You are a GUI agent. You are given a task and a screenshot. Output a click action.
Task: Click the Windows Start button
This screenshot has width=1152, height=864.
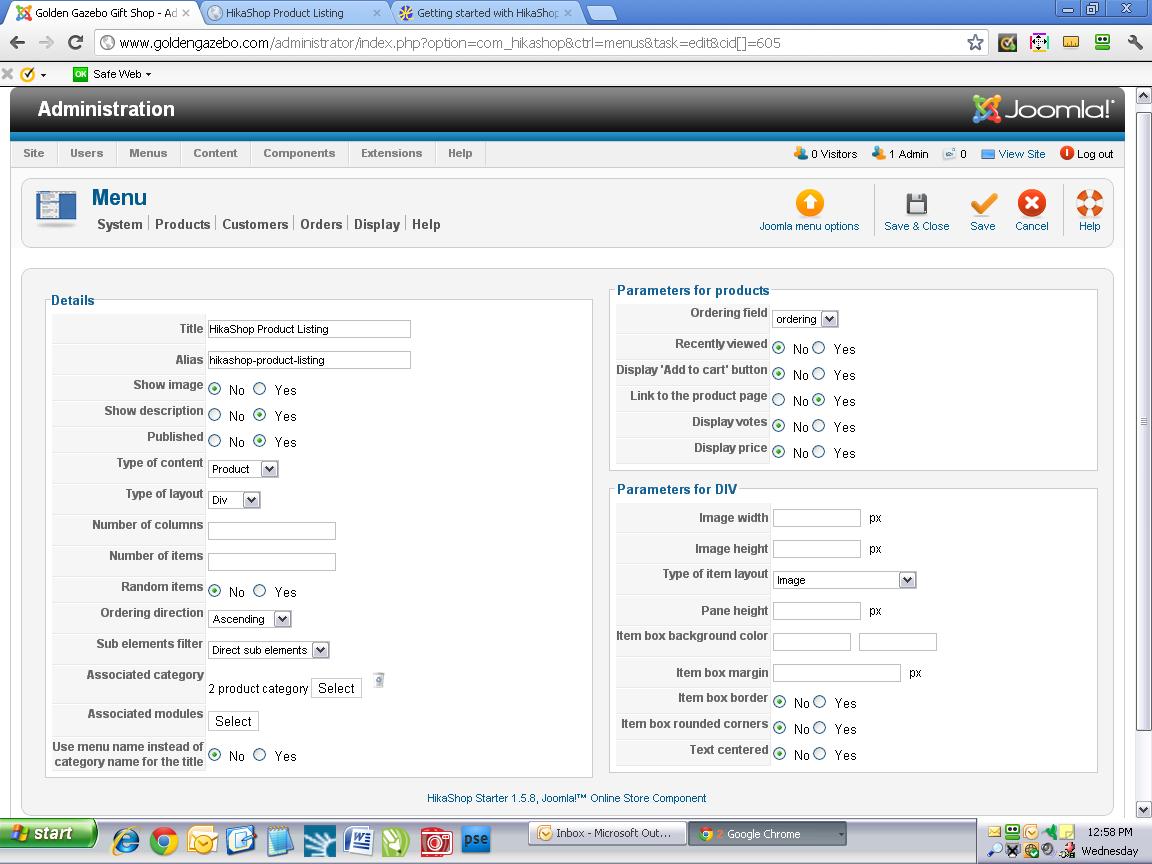pos(48,833)
